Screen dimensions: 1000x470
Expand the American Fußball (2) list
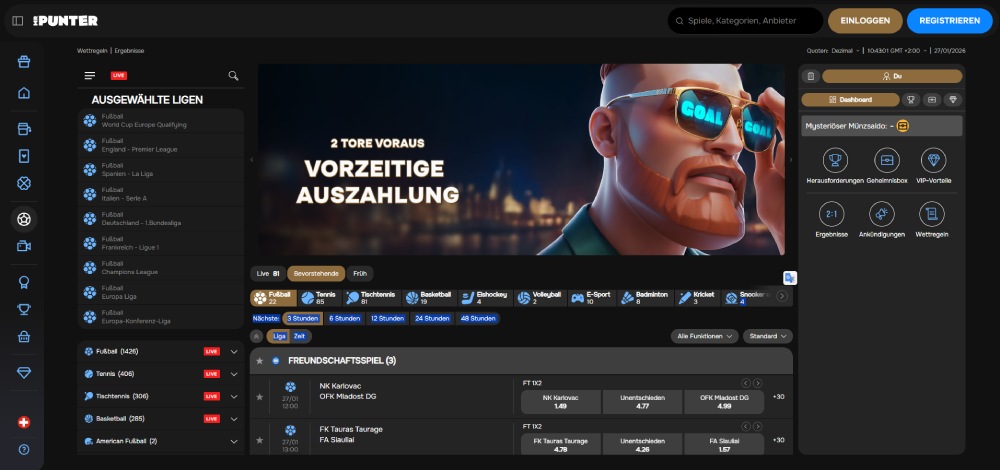234,441
